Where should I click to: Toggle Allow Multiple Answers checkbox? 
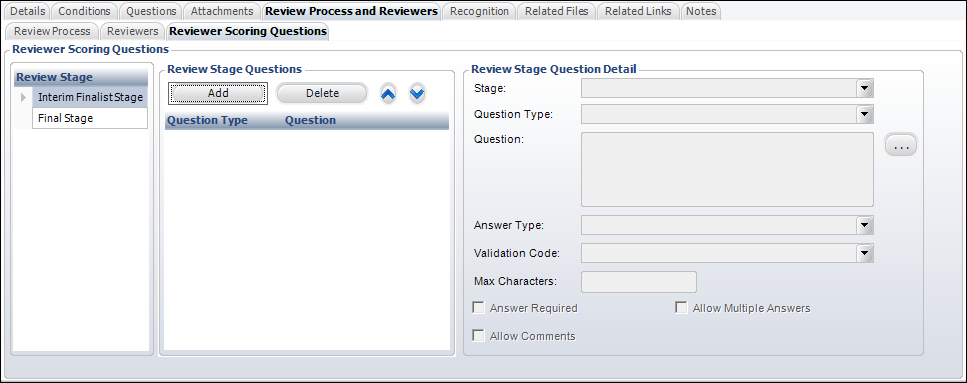681,308
